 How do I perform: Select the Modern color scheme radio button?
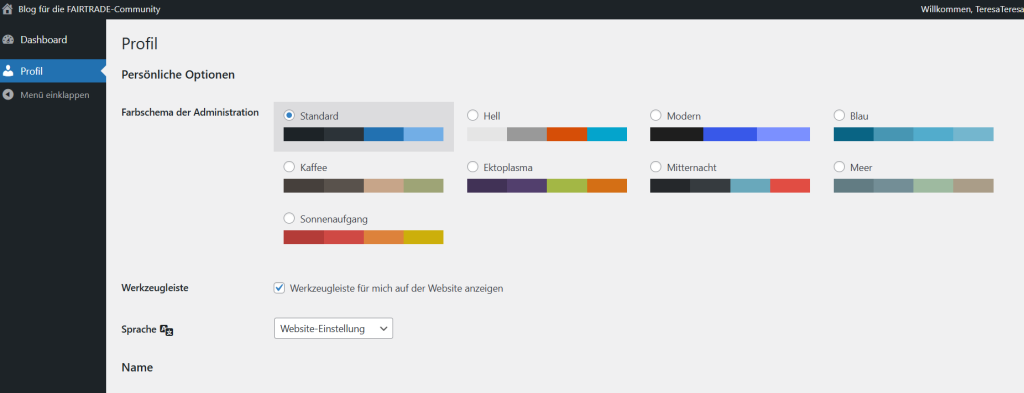coord(656,115)
